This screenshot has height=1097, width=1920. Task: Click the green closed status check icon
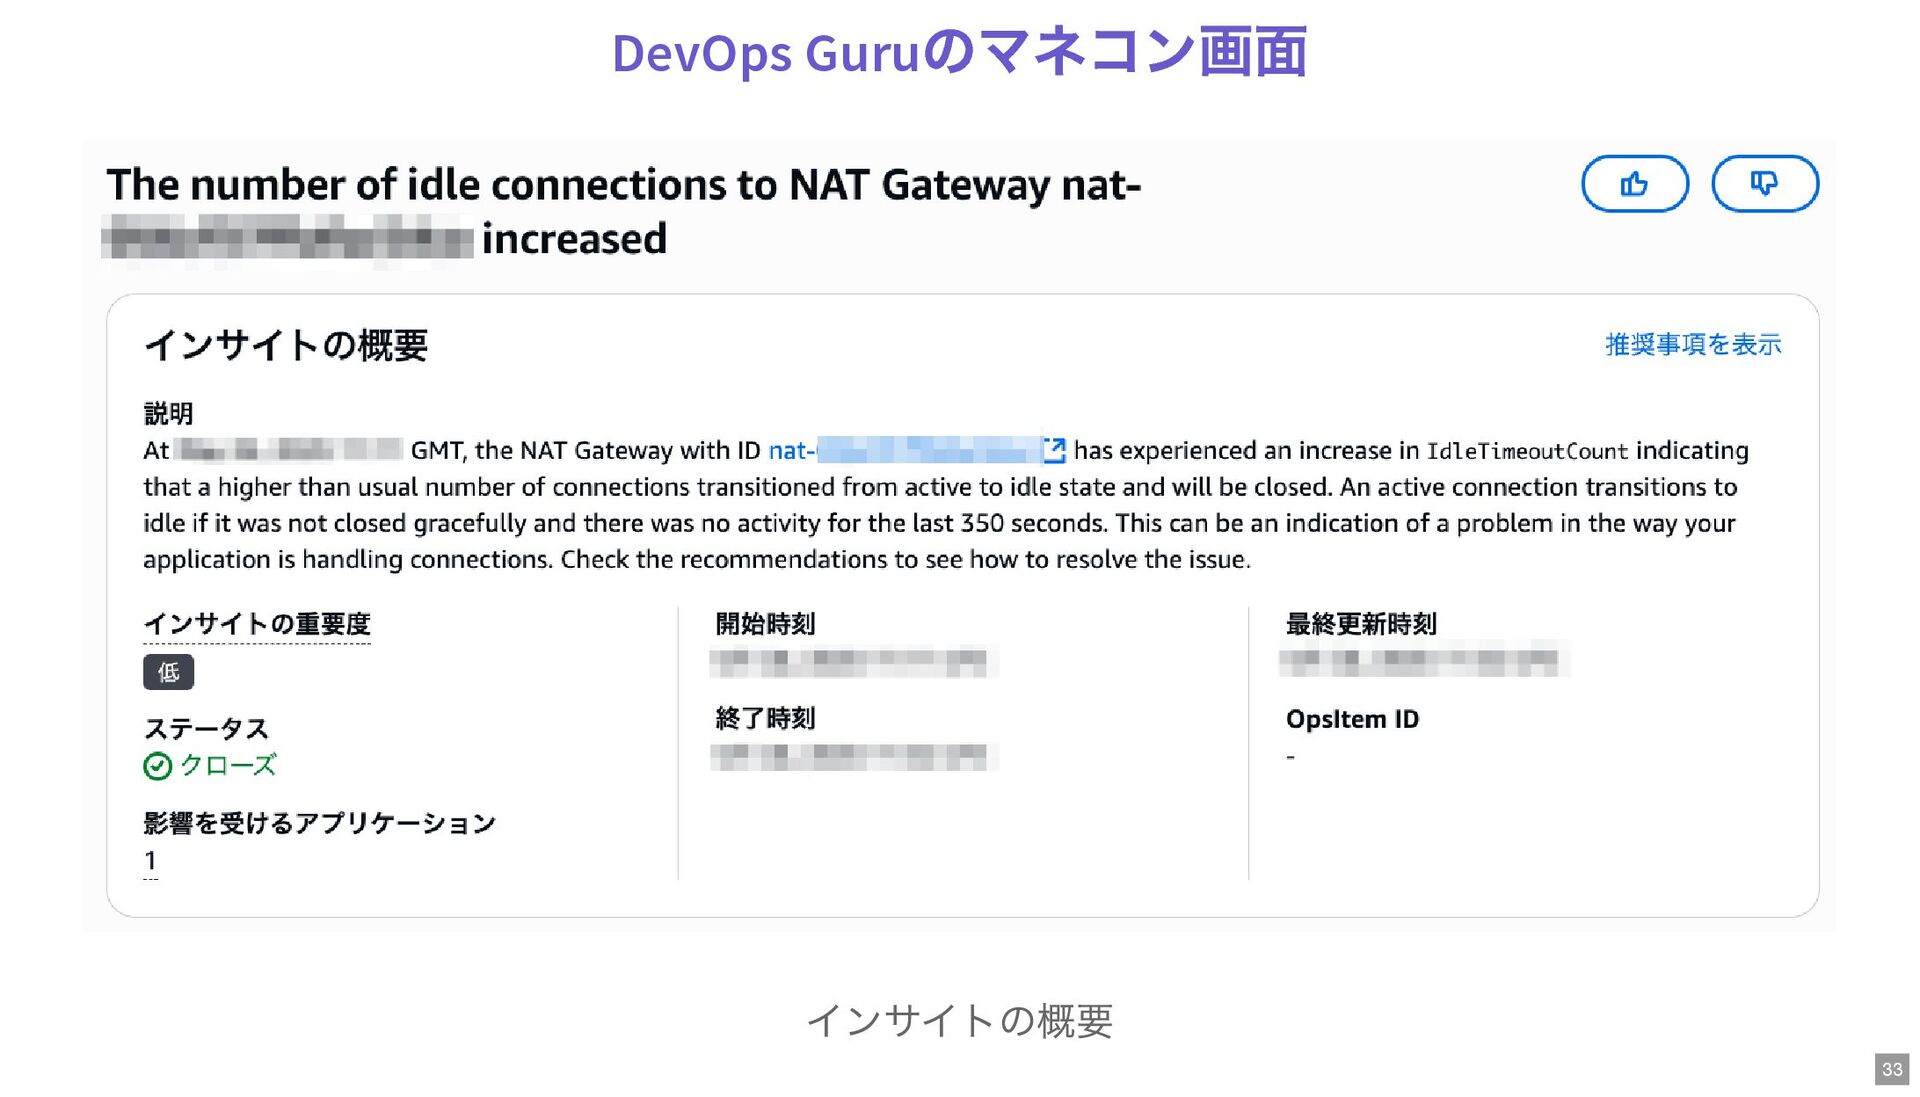[157, 766]
